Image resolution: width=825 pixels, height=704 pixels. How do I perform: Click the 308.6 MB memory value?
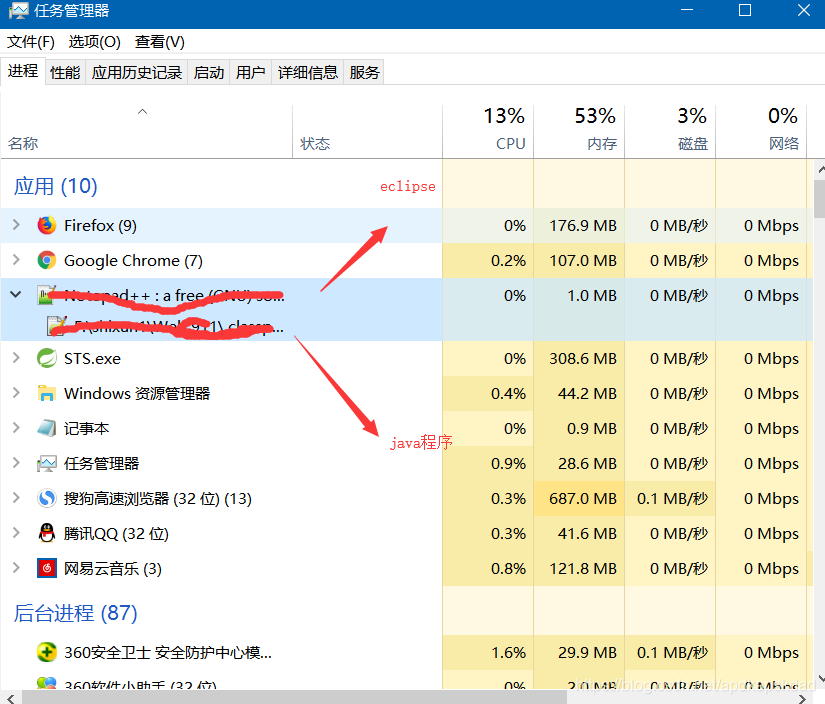[x=583, y=358]
